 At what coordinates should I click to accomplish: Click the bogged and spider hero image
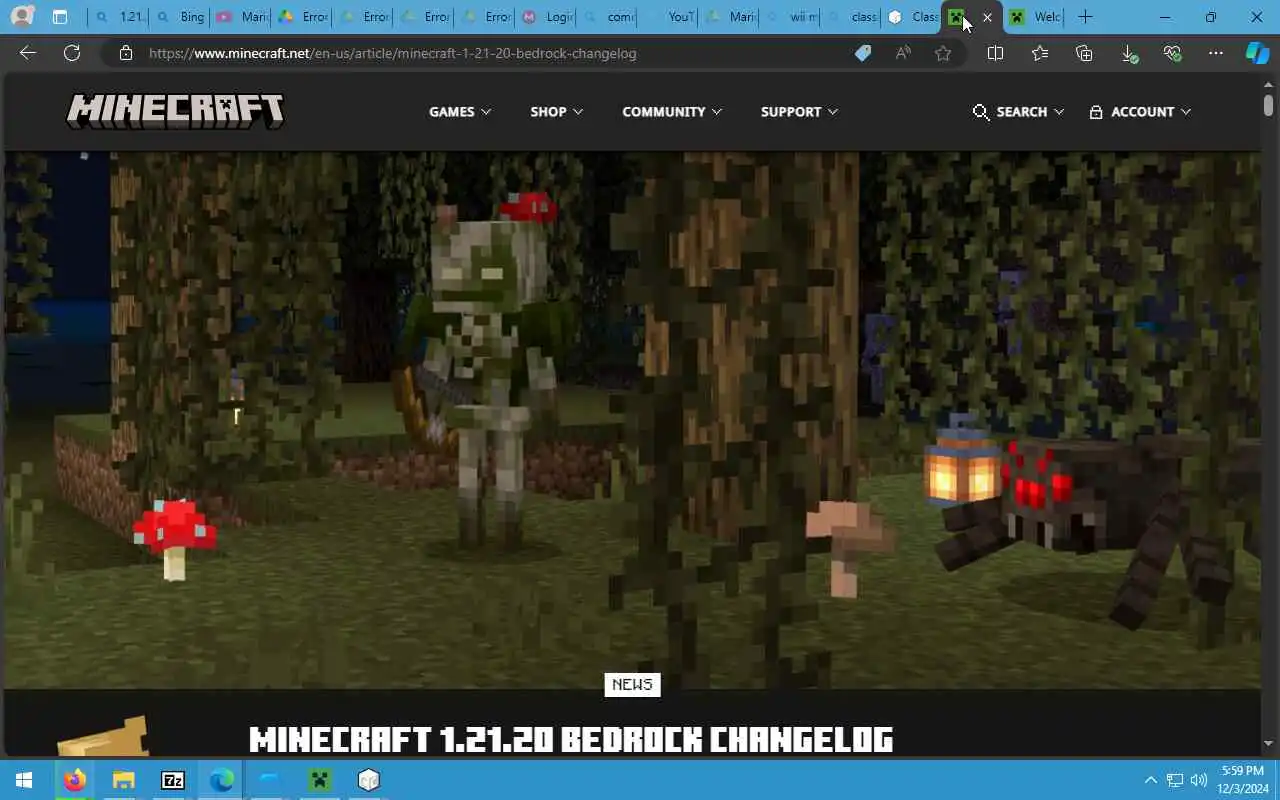[632, 420]
